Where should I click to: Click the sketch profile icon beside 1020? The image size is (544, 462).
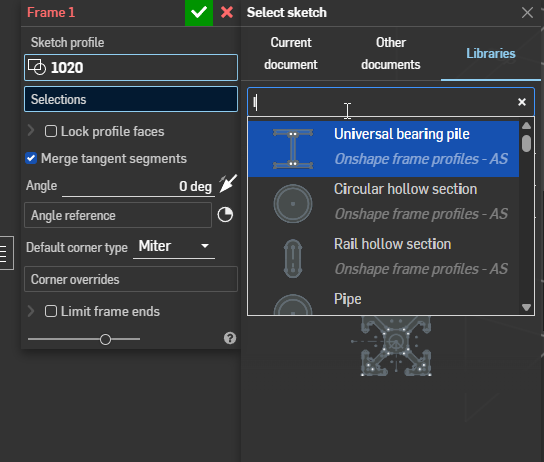click(37, 67)
